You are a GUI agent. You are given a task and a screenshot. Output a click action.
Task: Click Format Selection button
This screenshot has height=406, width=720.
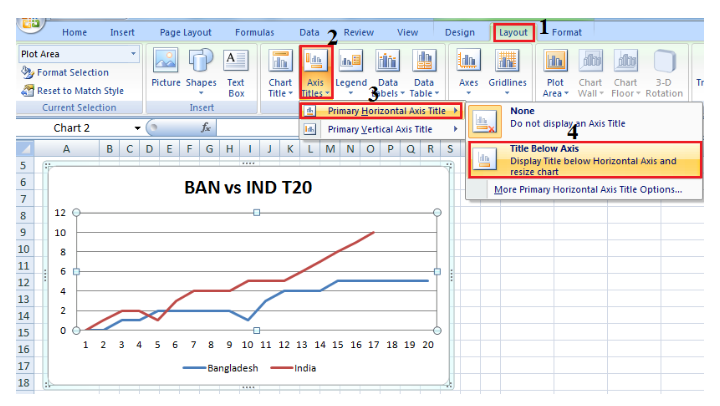pyautogui.click(x=72, y=72)
